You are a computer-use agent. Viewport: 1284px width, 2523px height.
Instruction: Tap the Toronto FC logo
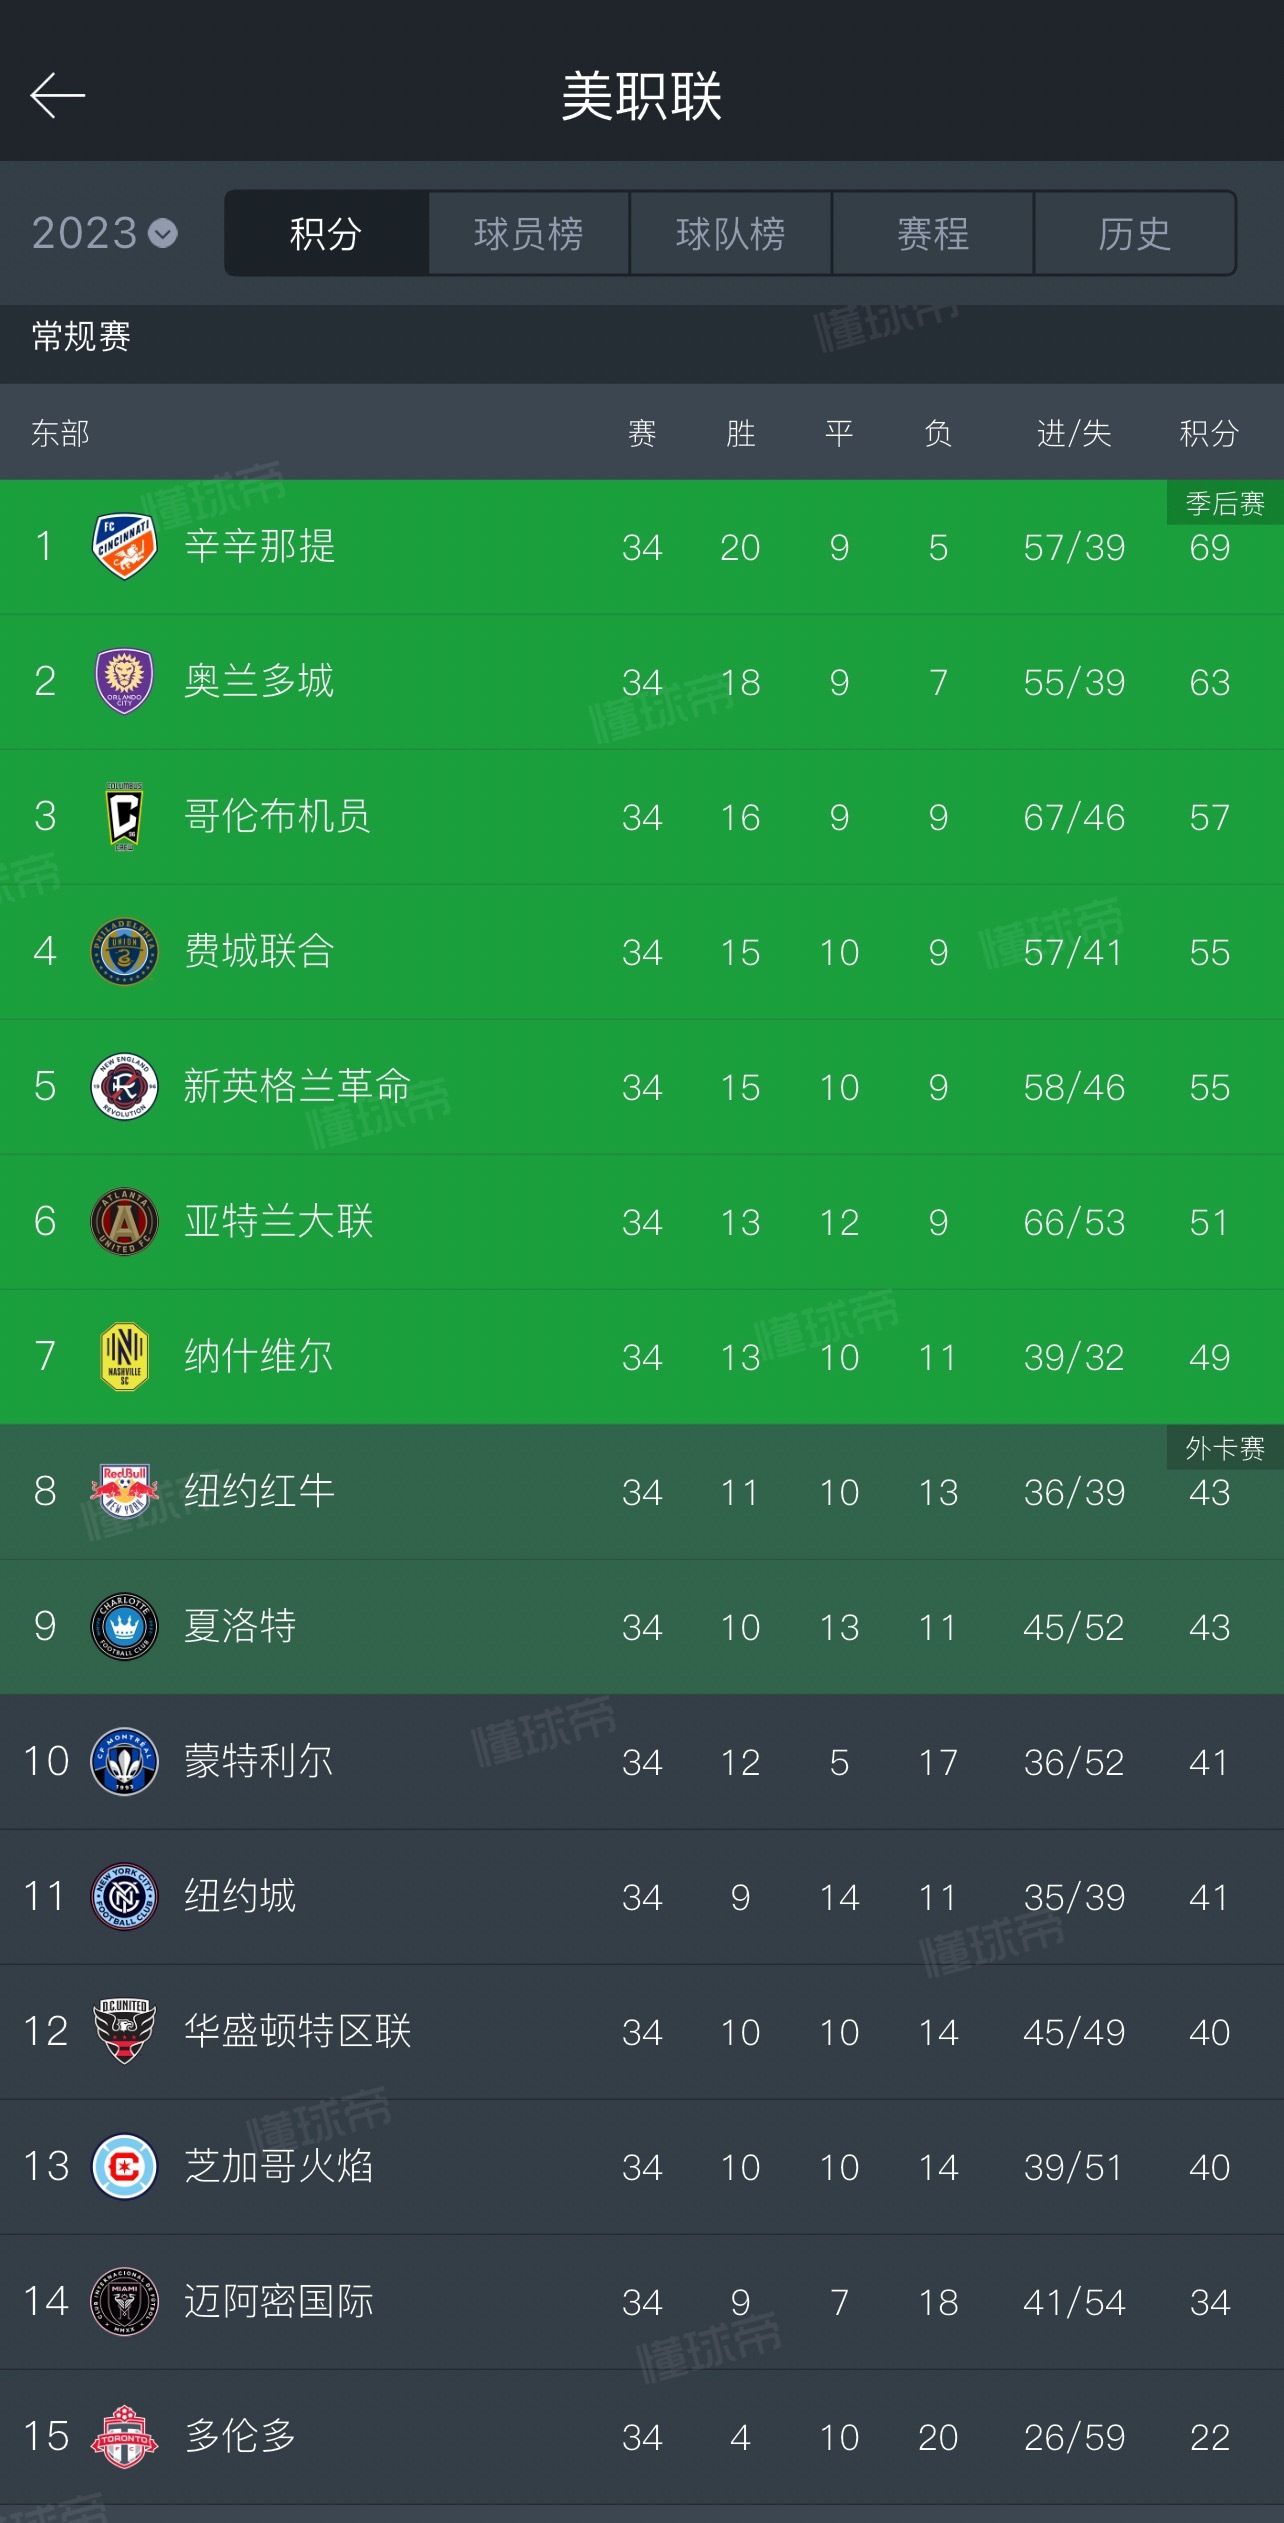(x=124, y=2436)
